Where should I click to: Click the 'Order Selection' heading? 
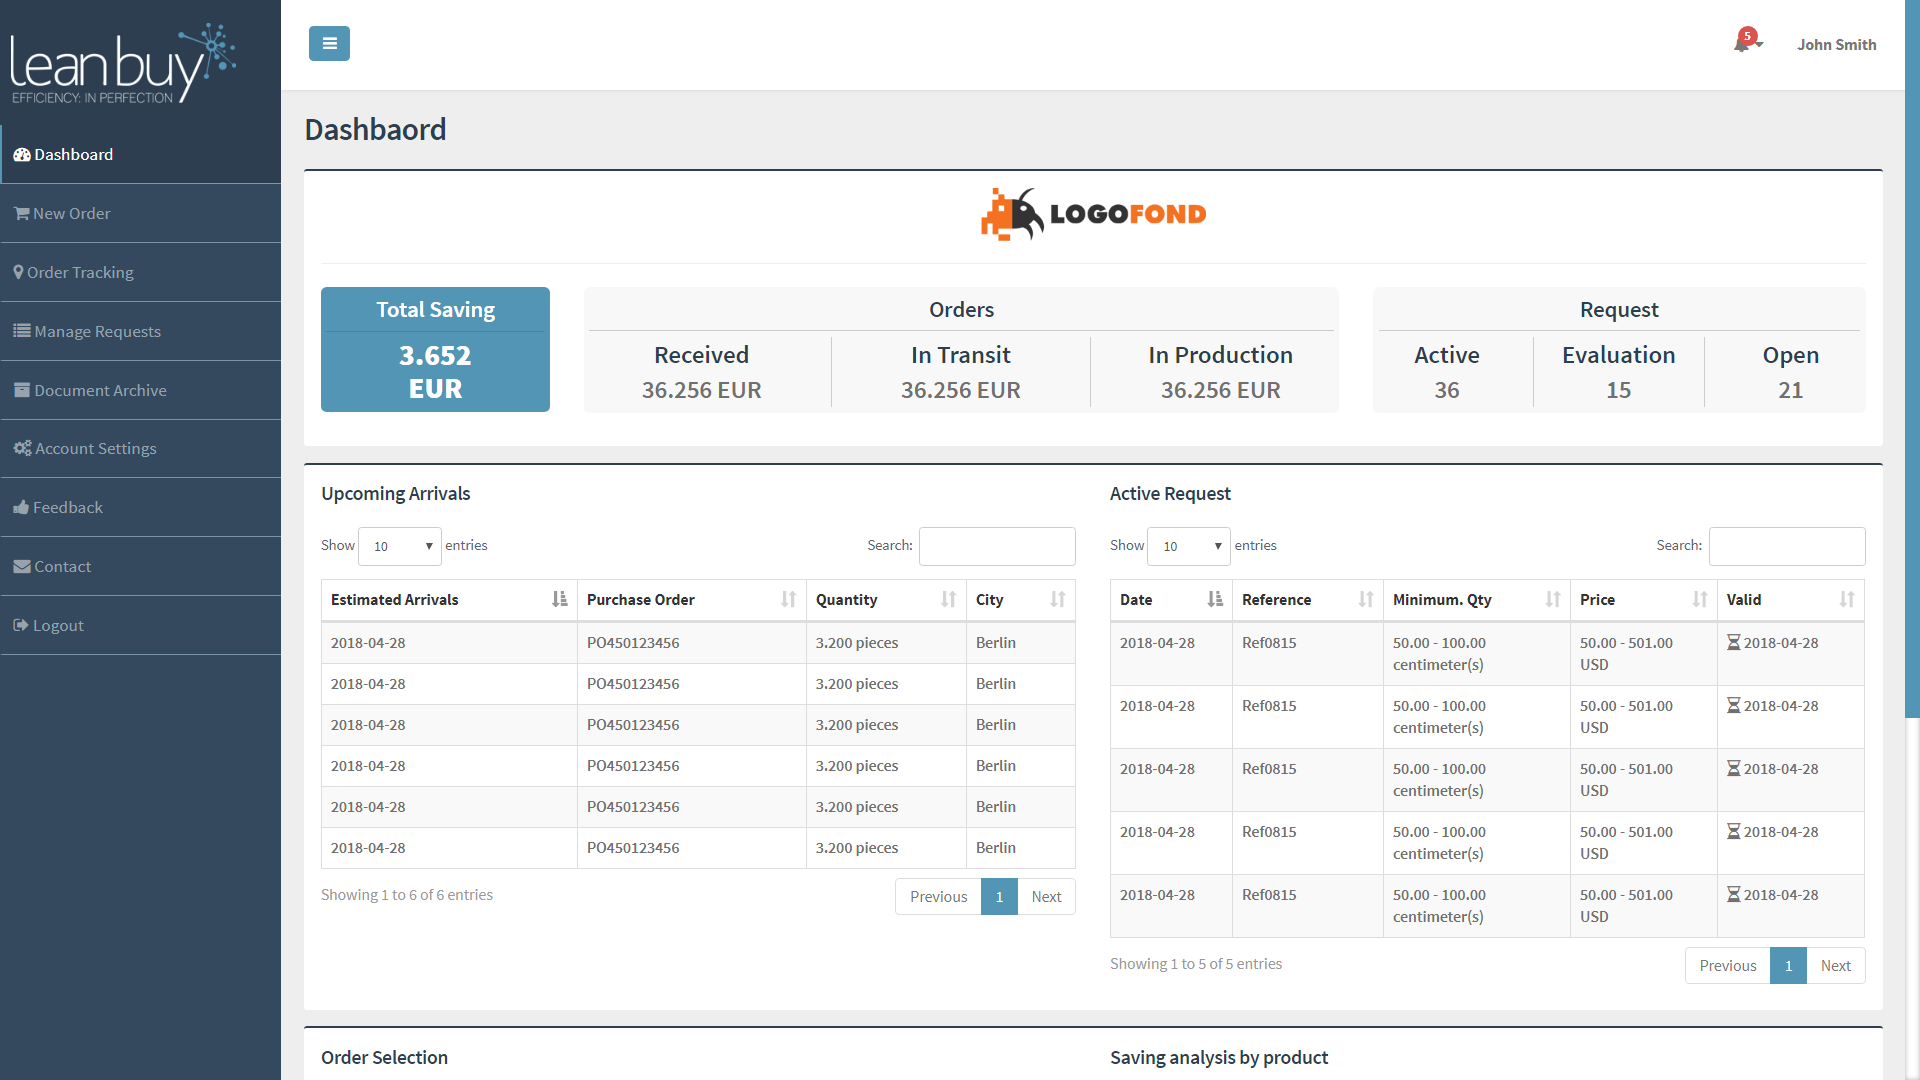point(384,1058)
